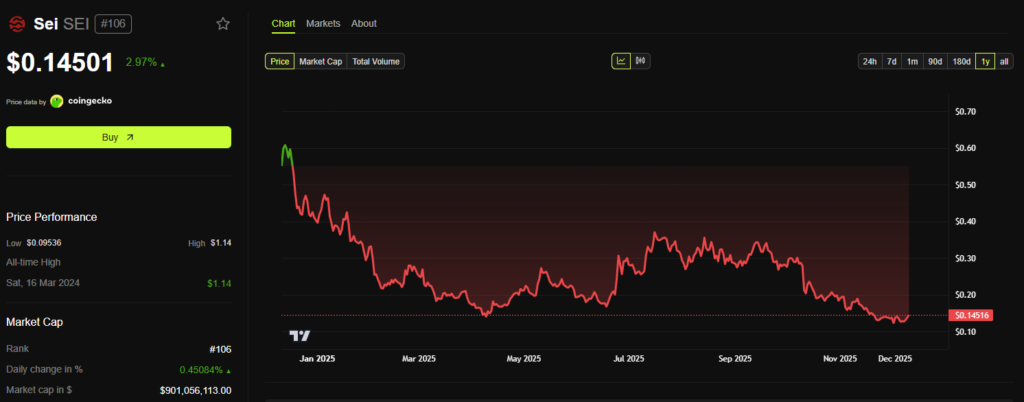The width and height of the screenshot is (1024, 402).
Task: Show the all-time price range
Action: click(1004, 61)
